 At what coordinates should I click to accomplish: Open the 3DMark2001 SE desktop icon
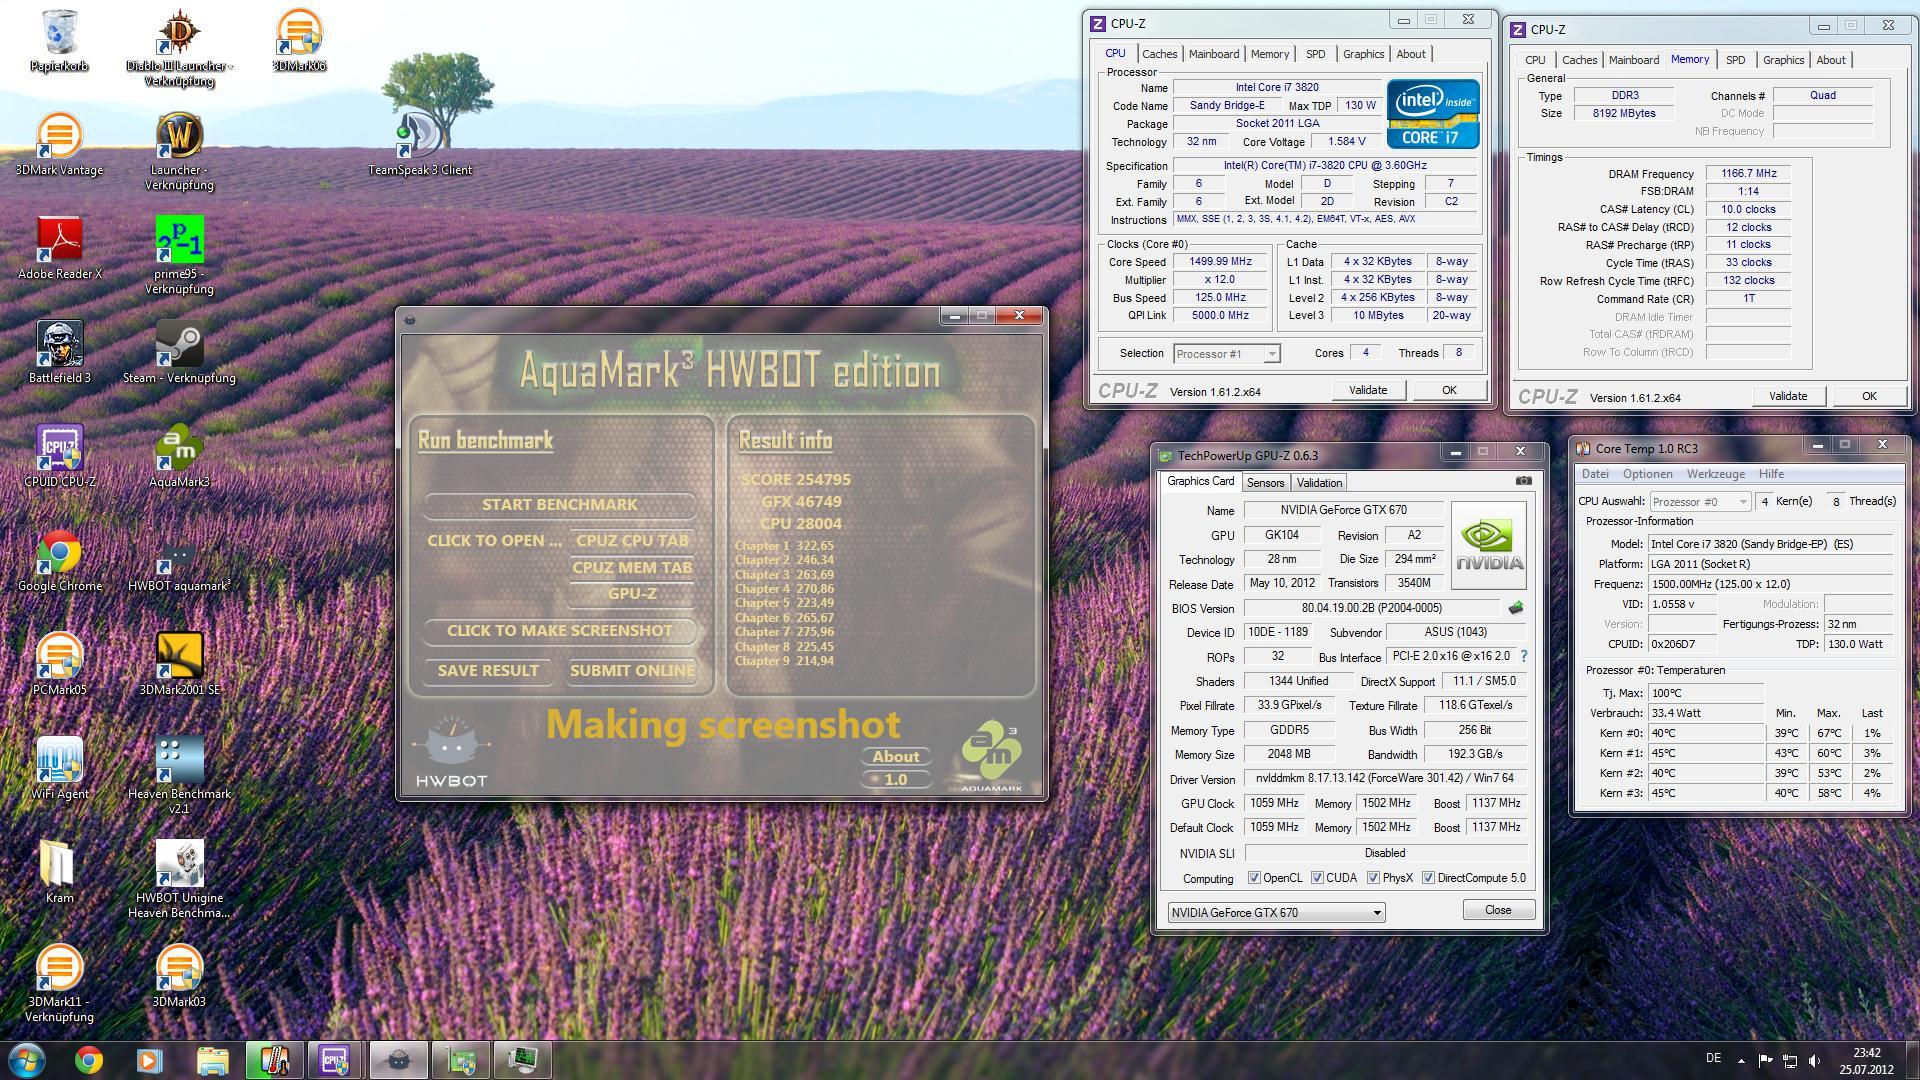pos(179,664)
